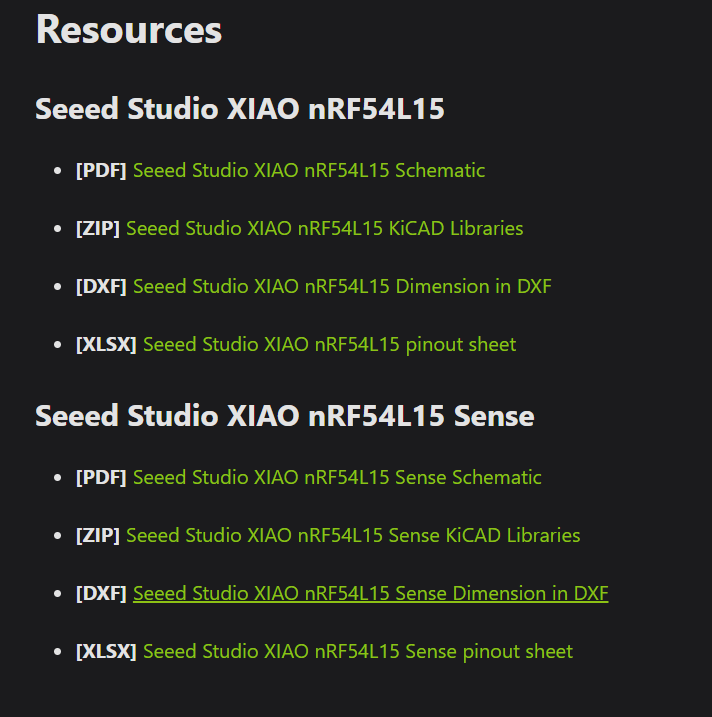Open Seeed Studio XIAO nRF54L15 Dimension in DXF
Screen dimensions: 712x717
click(x=342, y=287)
